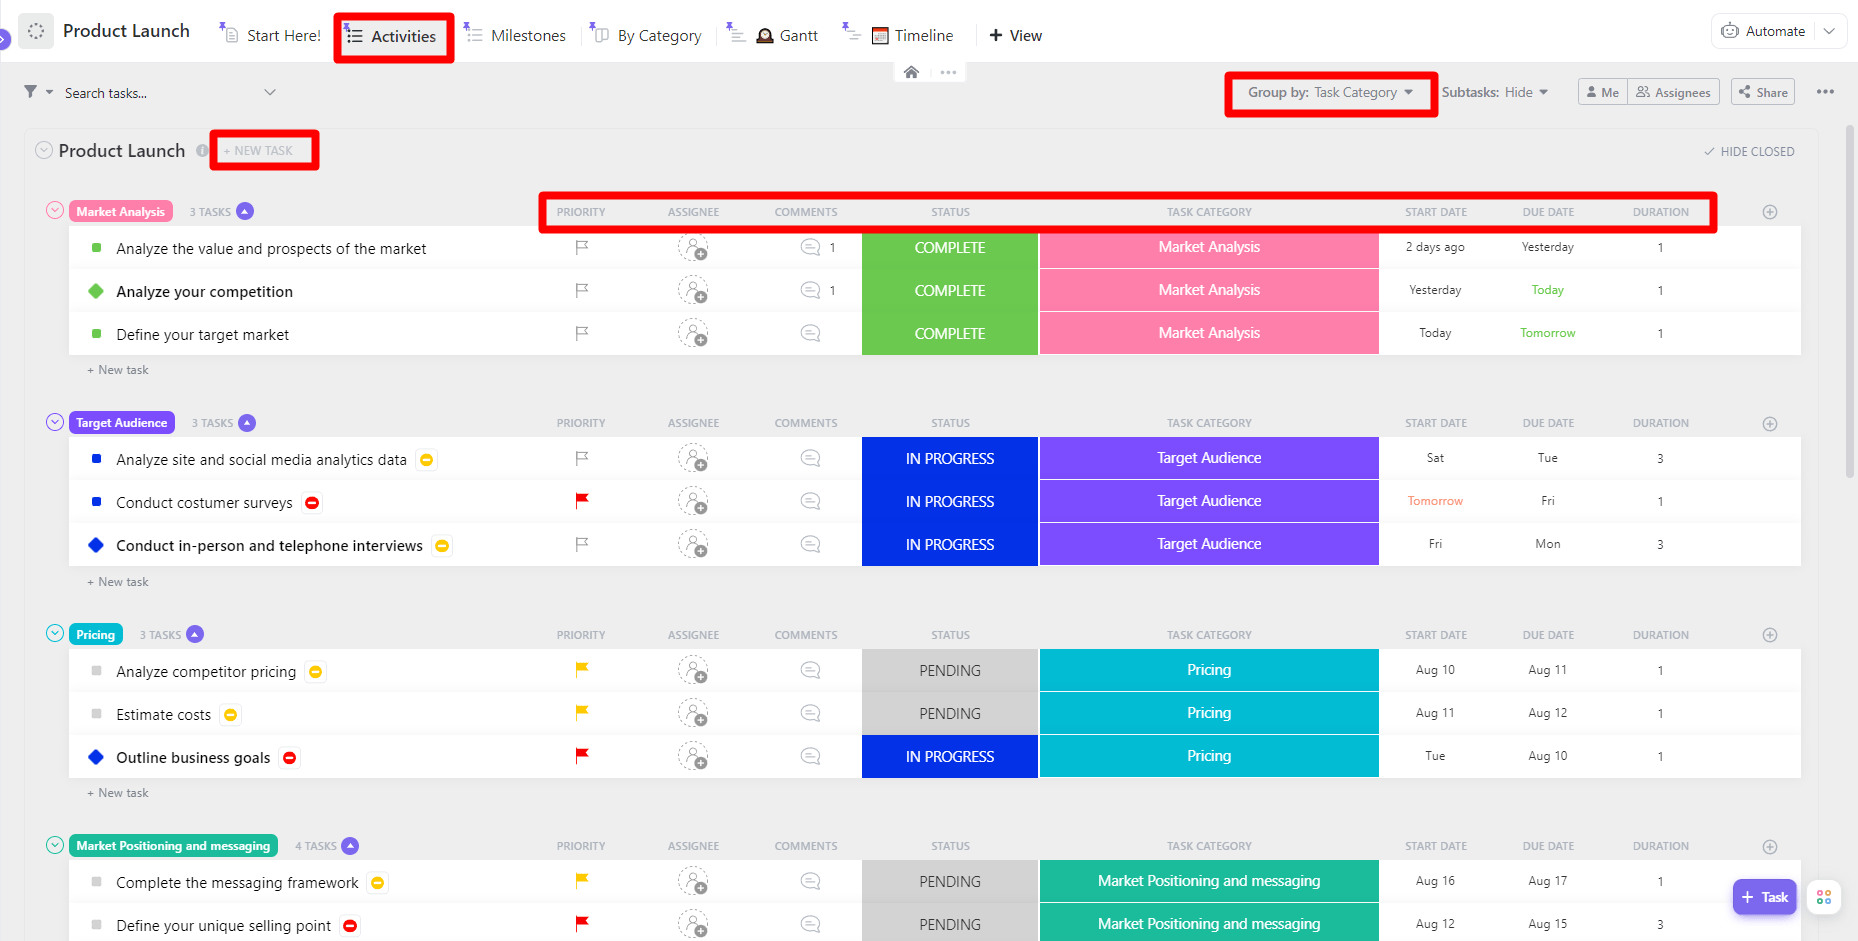The width and height of the screenshot is (1858, 941).
Task: Open the Group by Task Category dropdown
Action: pyautogui.click(x=1330, y=92)
